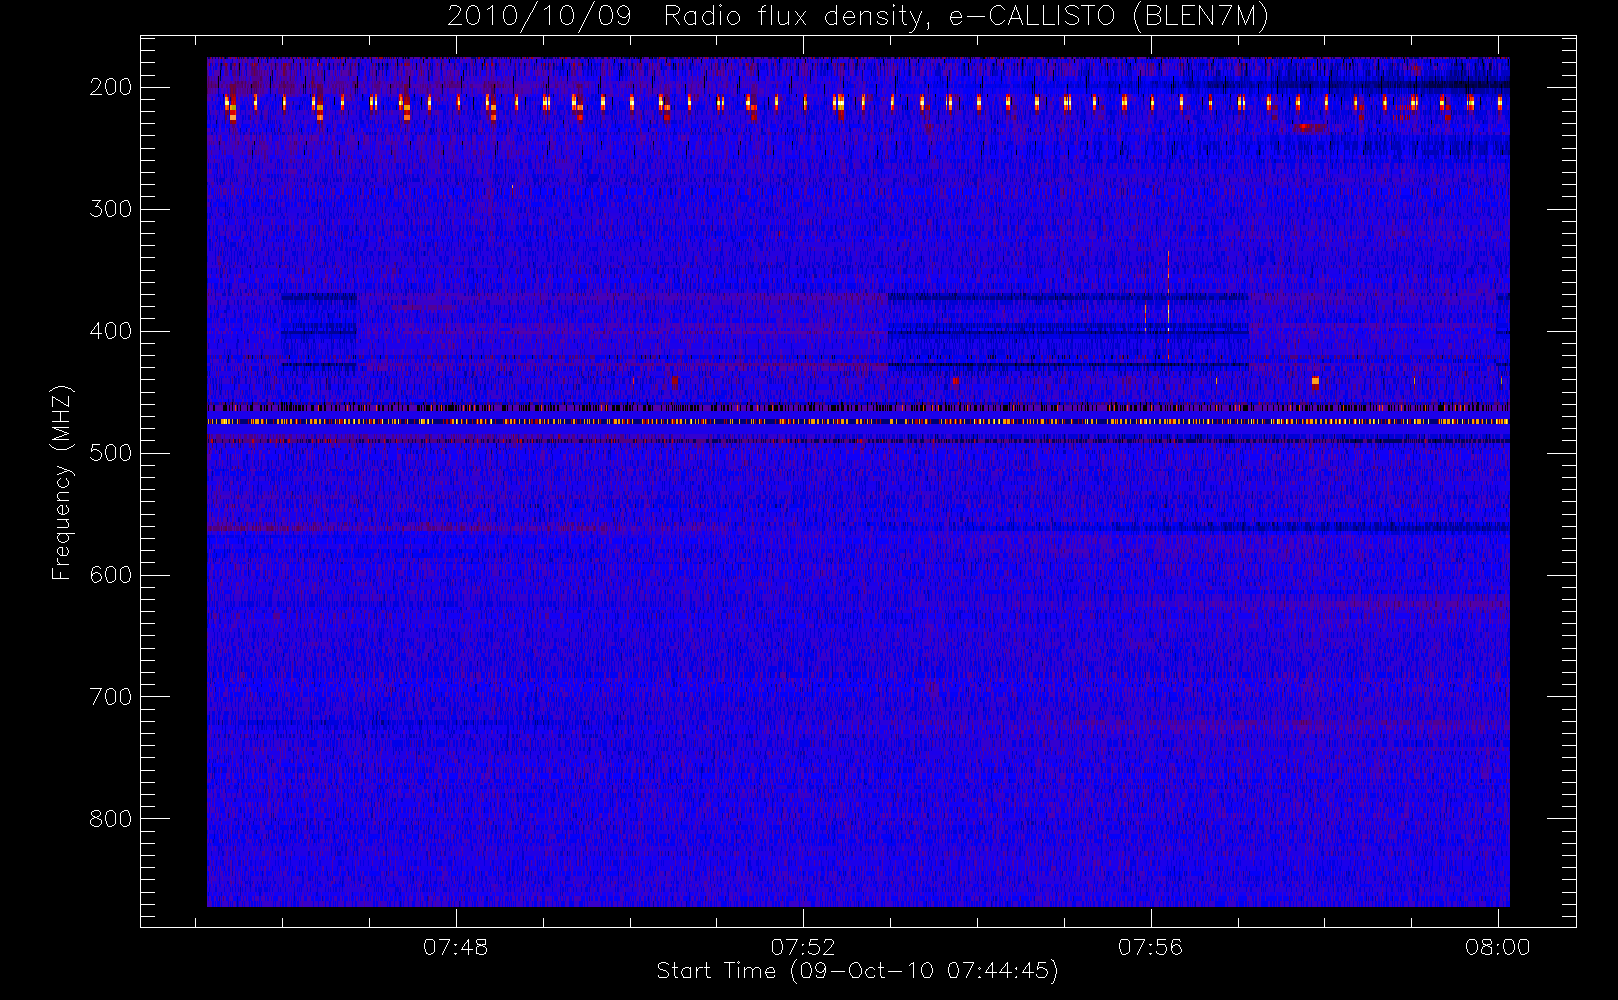Click the 700 frequency tick label
This screenshot has width=1618, height=1000.
[111, 697]
